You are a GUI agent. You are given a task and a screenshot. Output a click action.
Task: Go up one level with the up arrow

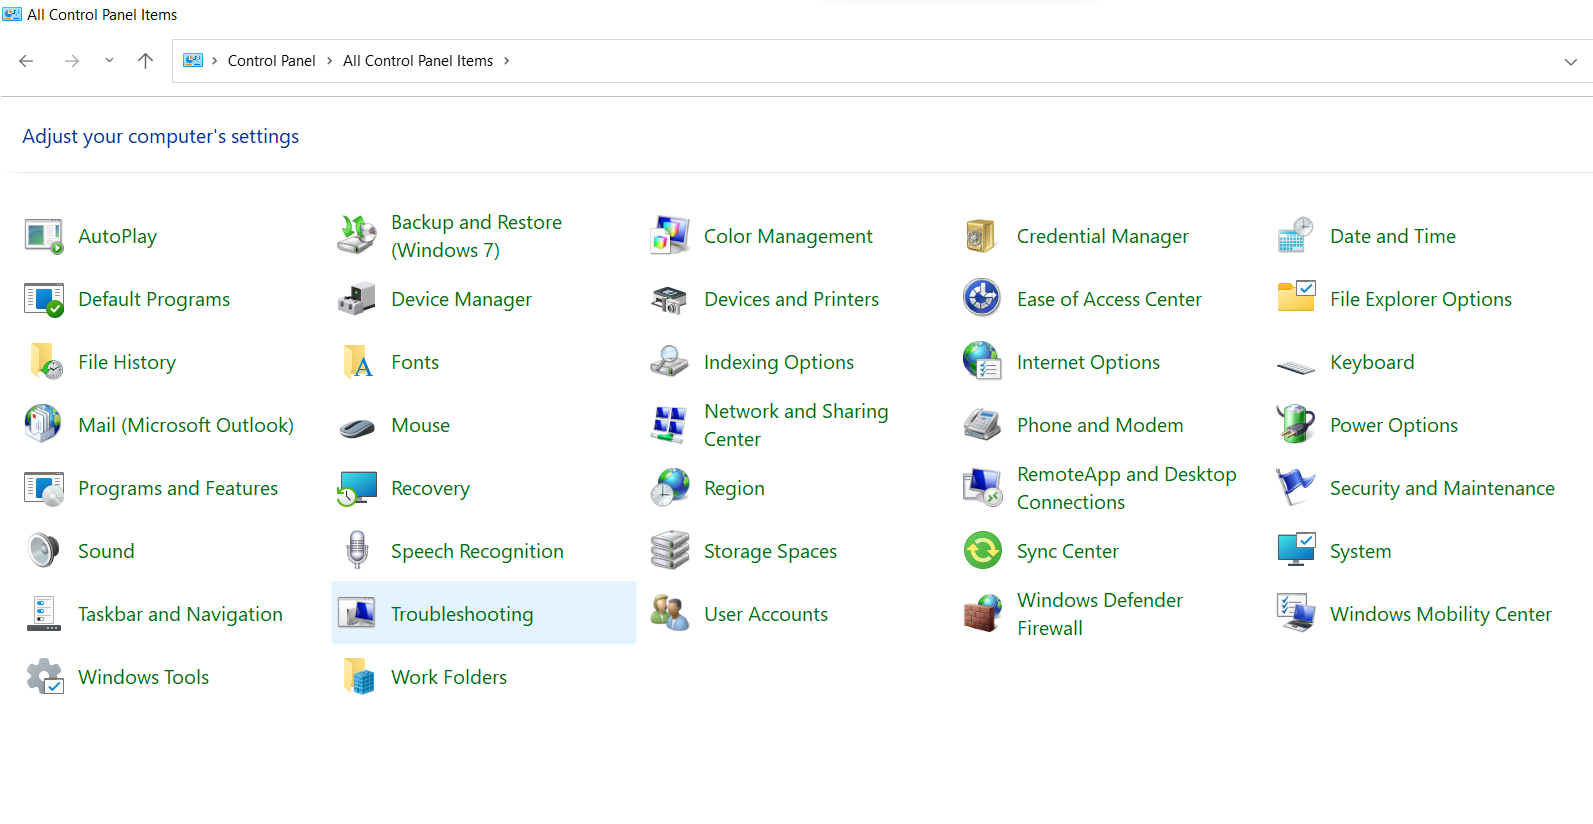(x=145, y=61)
